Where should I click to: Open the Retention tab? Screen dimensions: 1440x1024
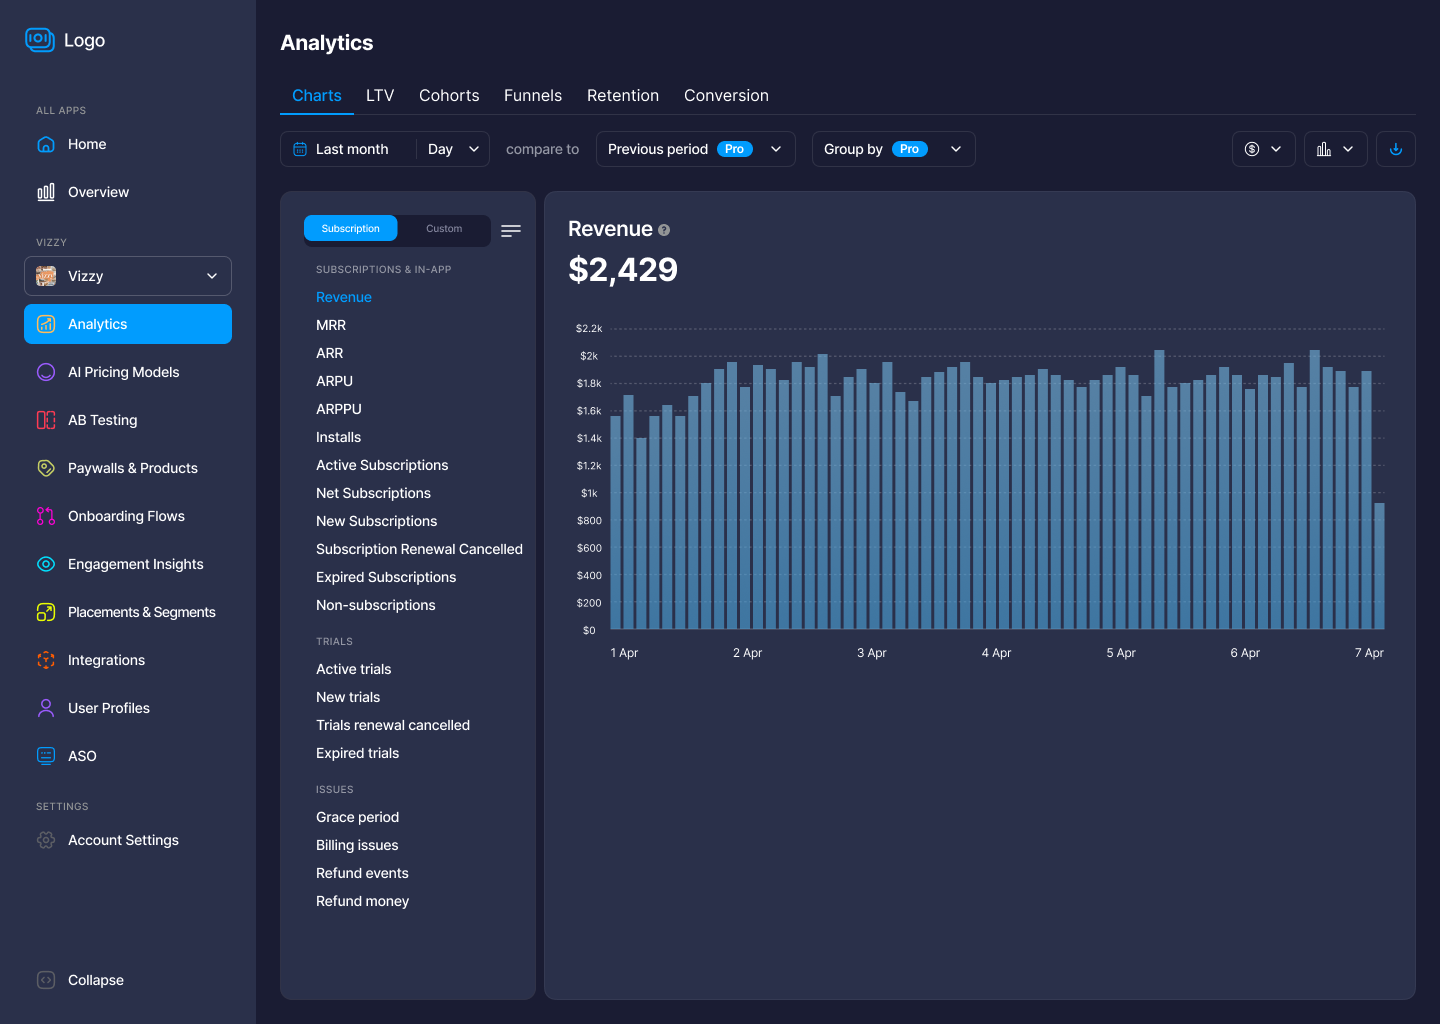622,96
